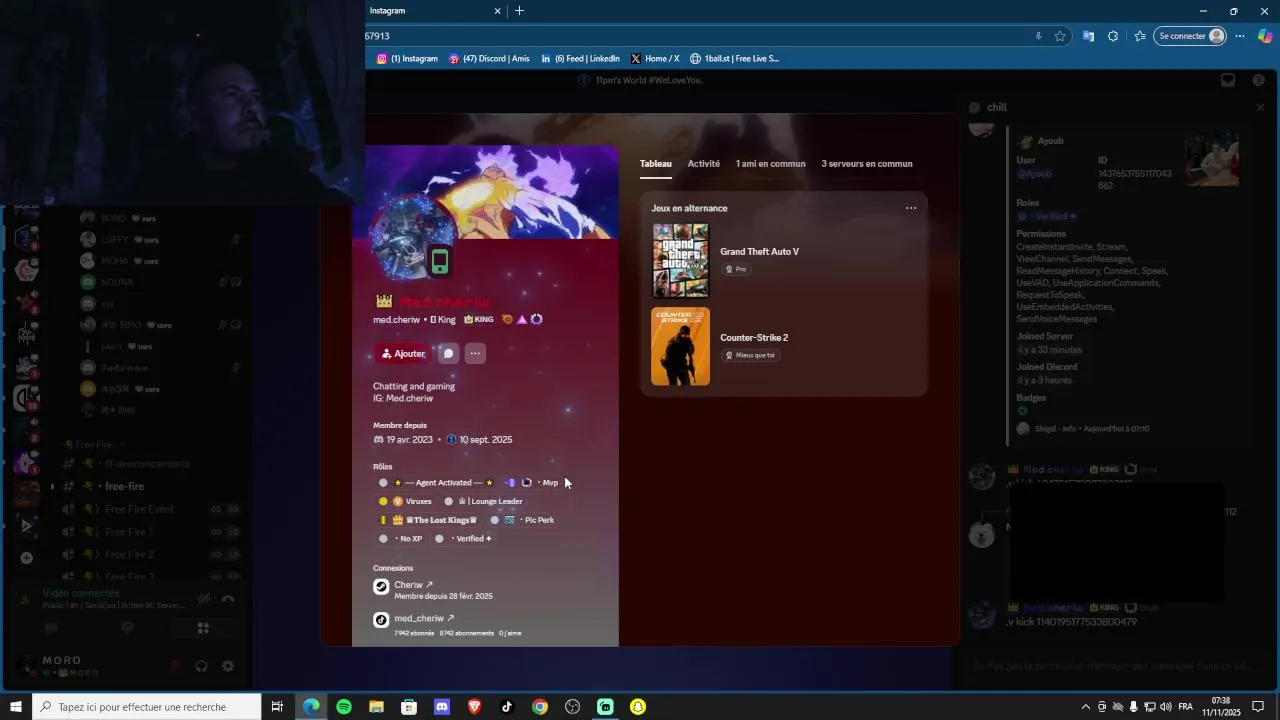Select the Pic Perk role chip
1280x720 pixels.
pyautogui.click(x=522, y=520)
